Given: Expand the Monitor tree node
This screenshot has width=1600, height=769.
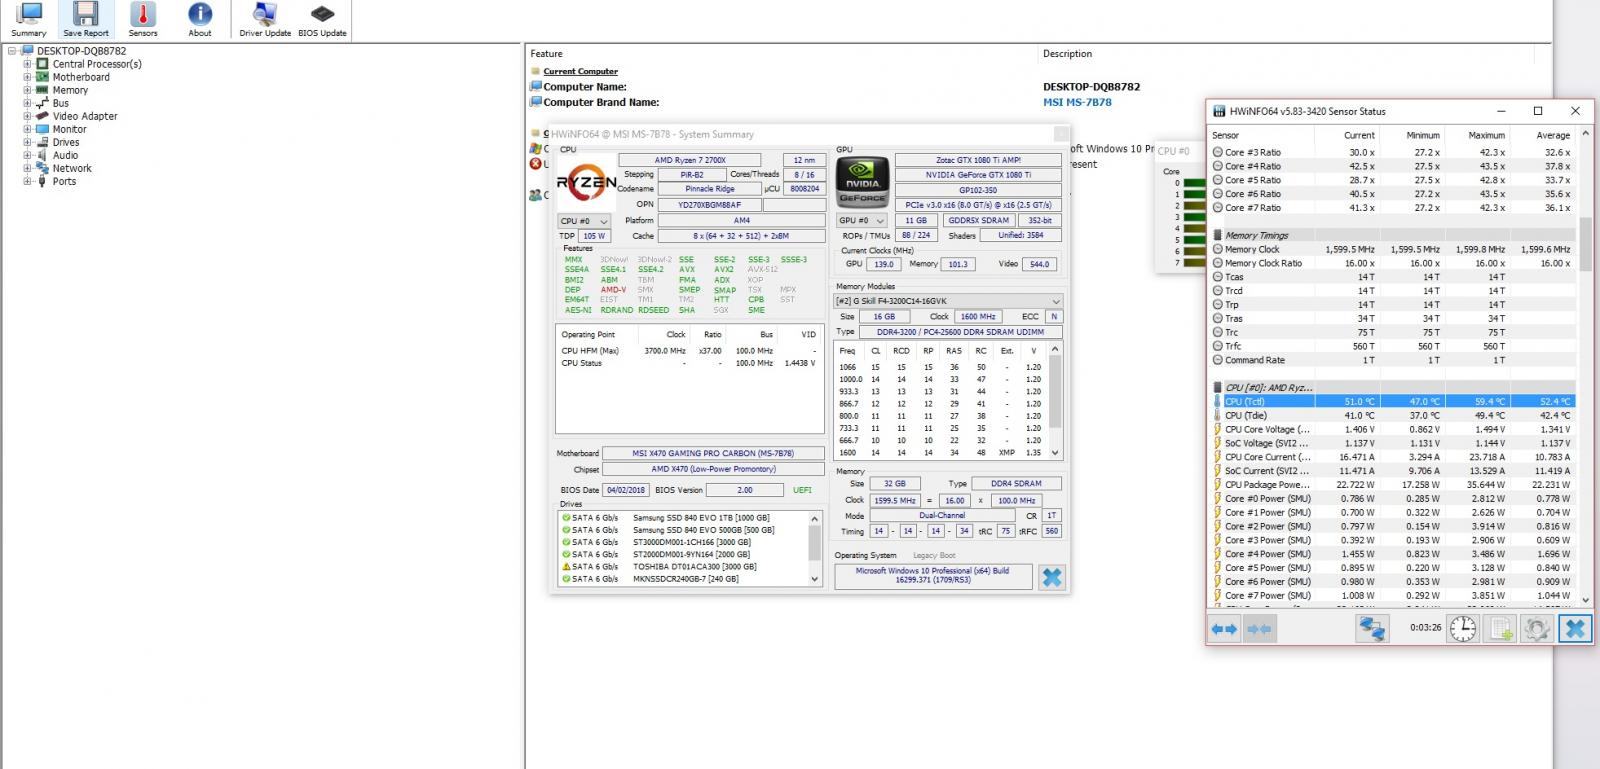Looking at the screenshot, I should tap(28, 129).
